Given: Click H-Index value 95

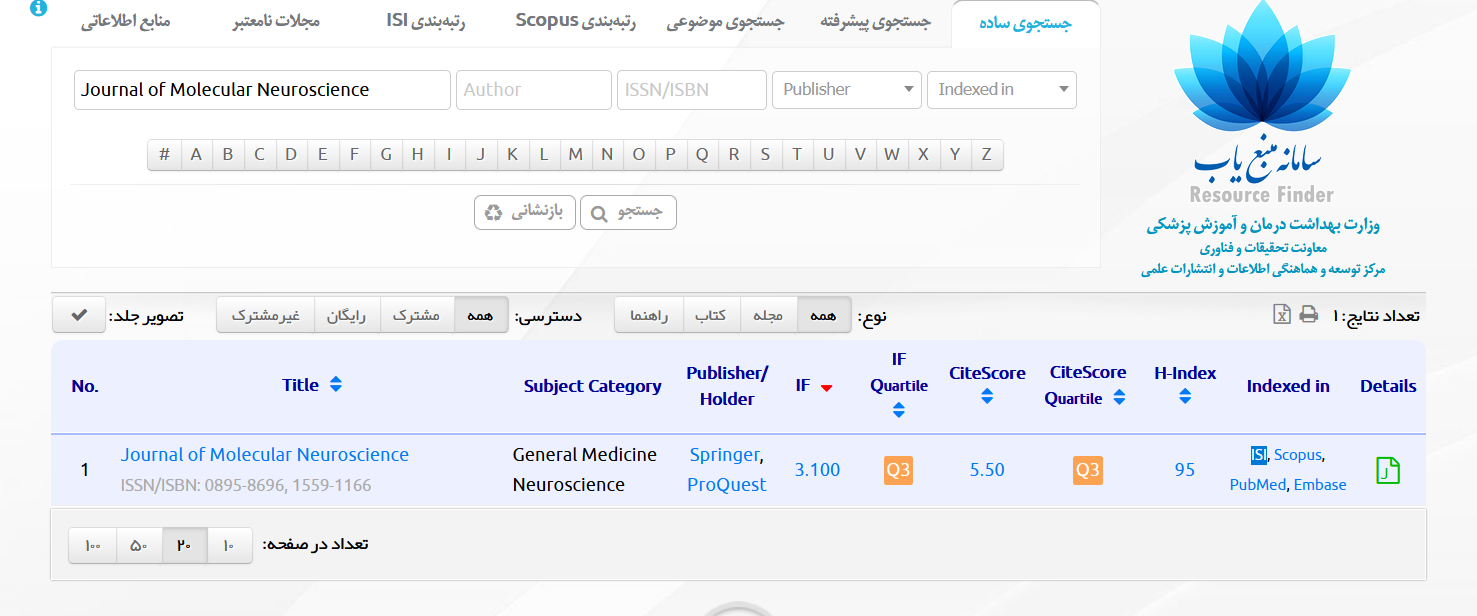Looking at the screenshot, I should tap(1185, 470).
